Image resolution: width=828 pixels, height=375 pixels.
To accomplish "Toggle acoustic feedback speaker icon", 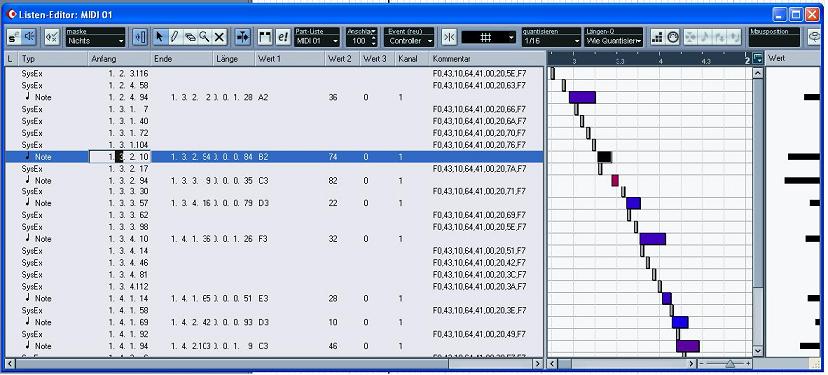I will coord(29,37).
